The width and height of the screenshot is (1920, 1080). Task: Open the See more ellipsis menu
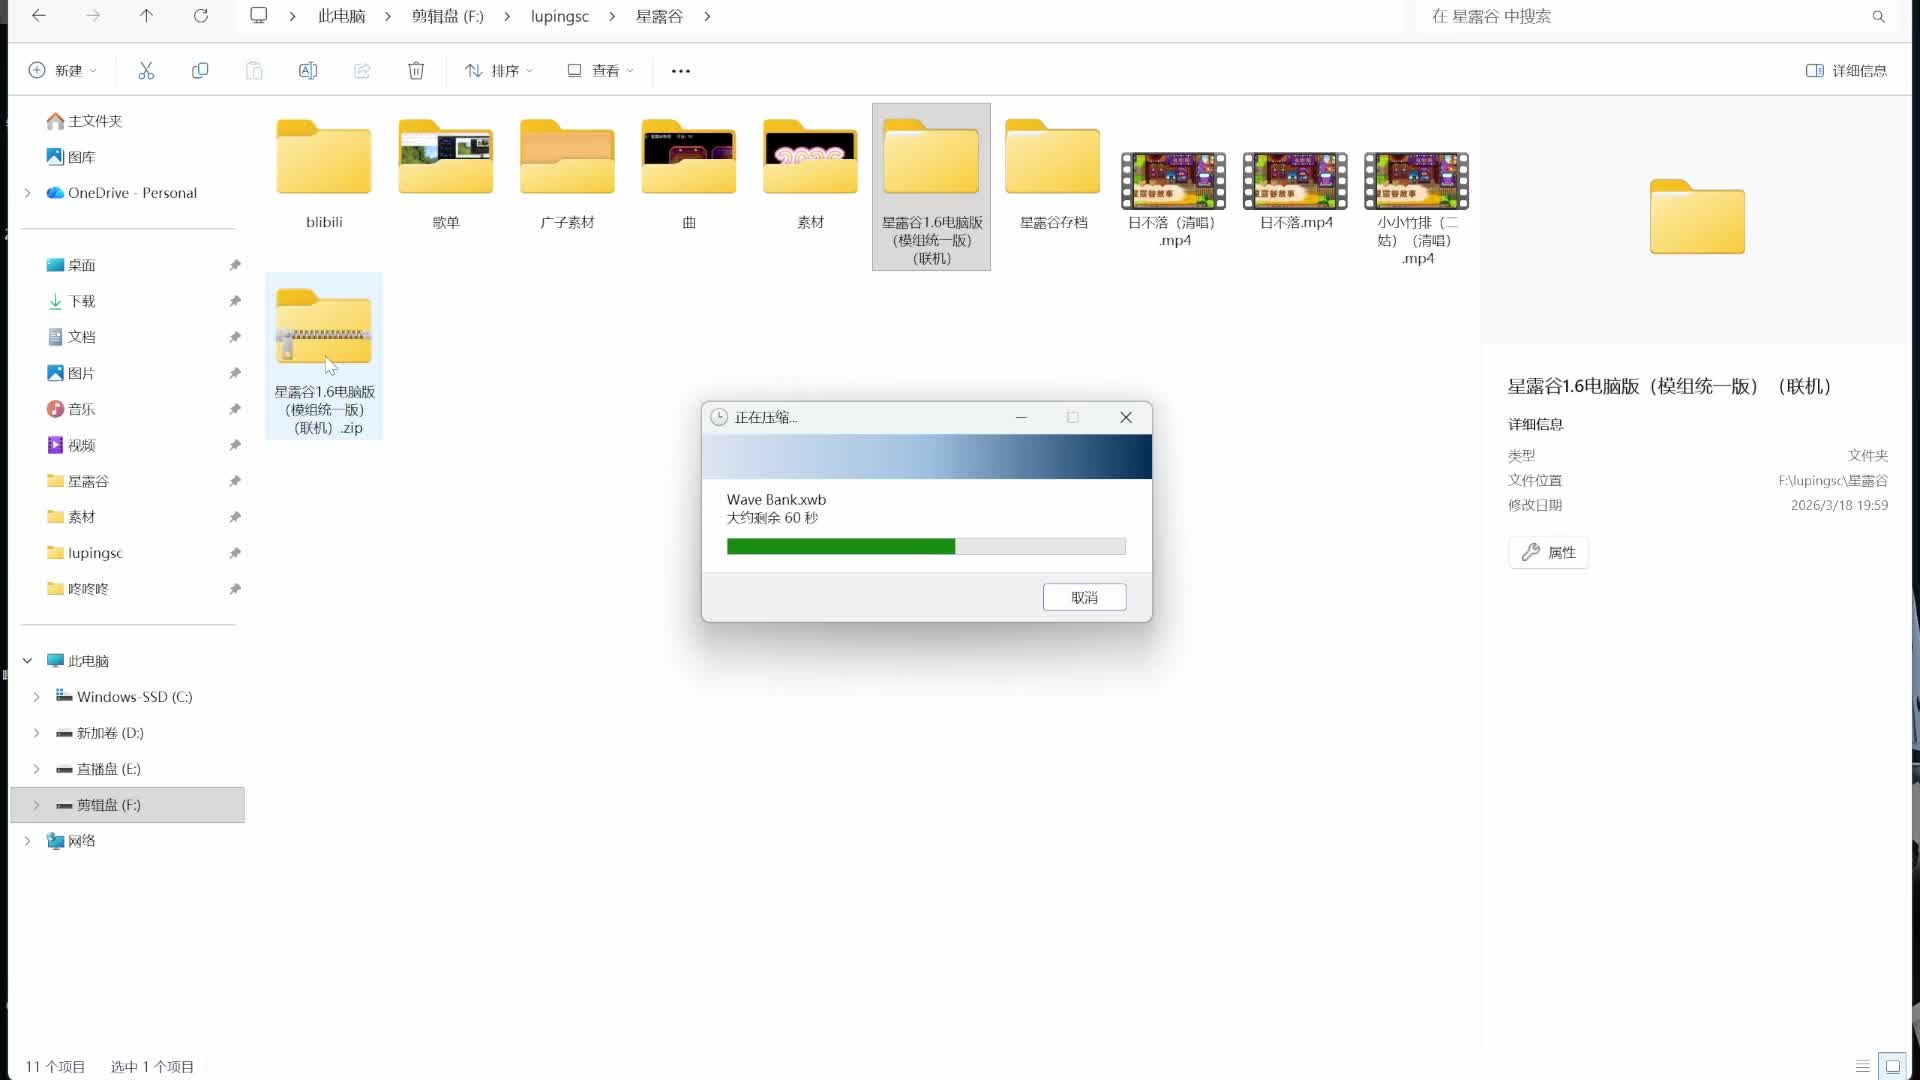(681, 71)
